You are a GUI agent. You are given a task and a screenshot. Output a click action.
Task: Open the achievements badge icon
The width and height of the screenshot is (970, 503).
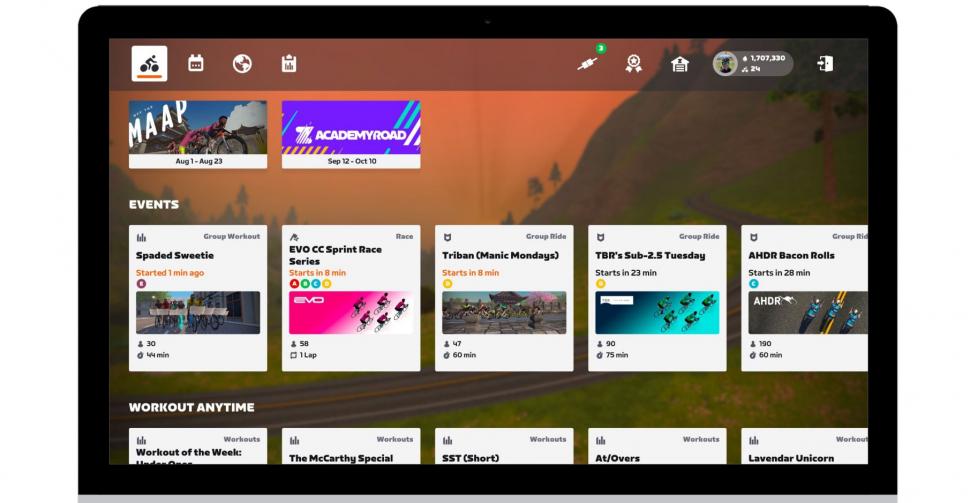[x=633, y=63]
